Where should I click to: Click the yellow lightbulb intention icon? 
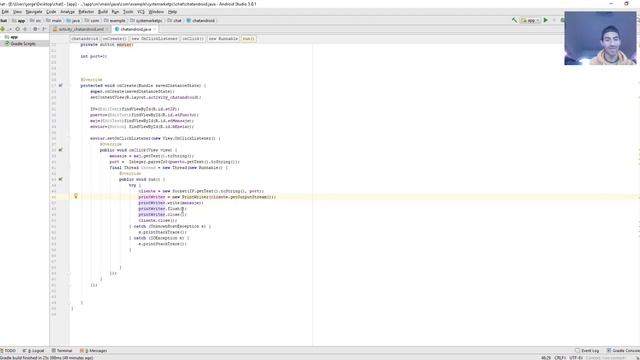[x=76, y=196]
